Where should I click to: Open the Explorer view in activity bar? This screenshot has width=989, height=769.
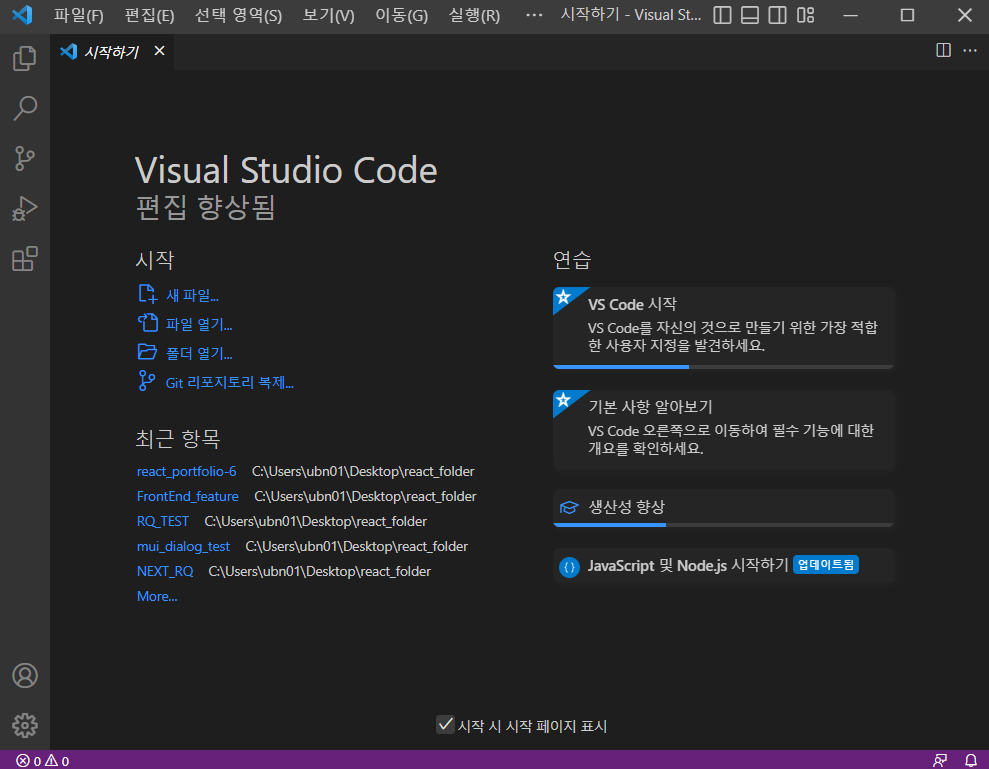point(25,58)
